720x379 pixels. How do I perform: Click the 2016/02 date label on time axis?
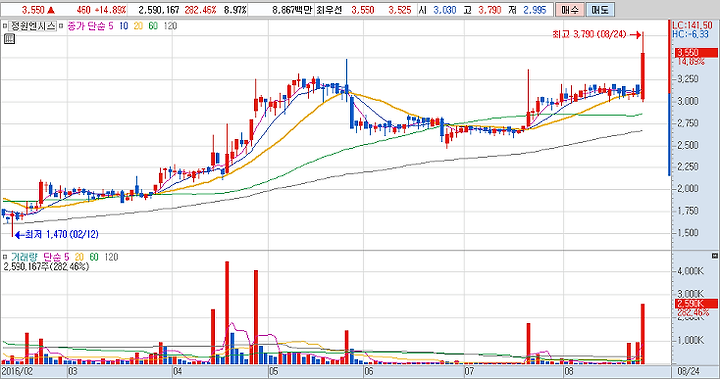[17, 371]
